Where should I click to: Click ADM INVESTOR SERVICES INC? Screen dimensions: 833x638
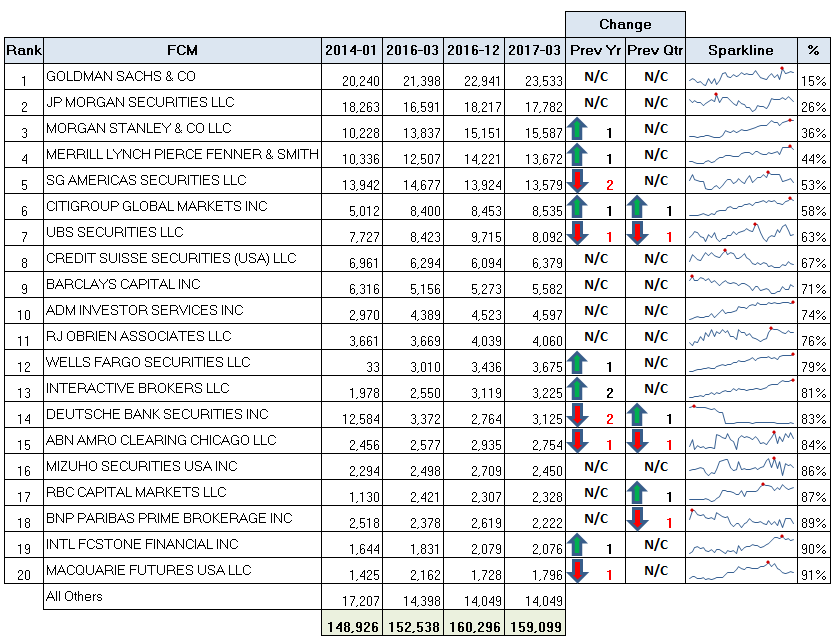point(182,311)
